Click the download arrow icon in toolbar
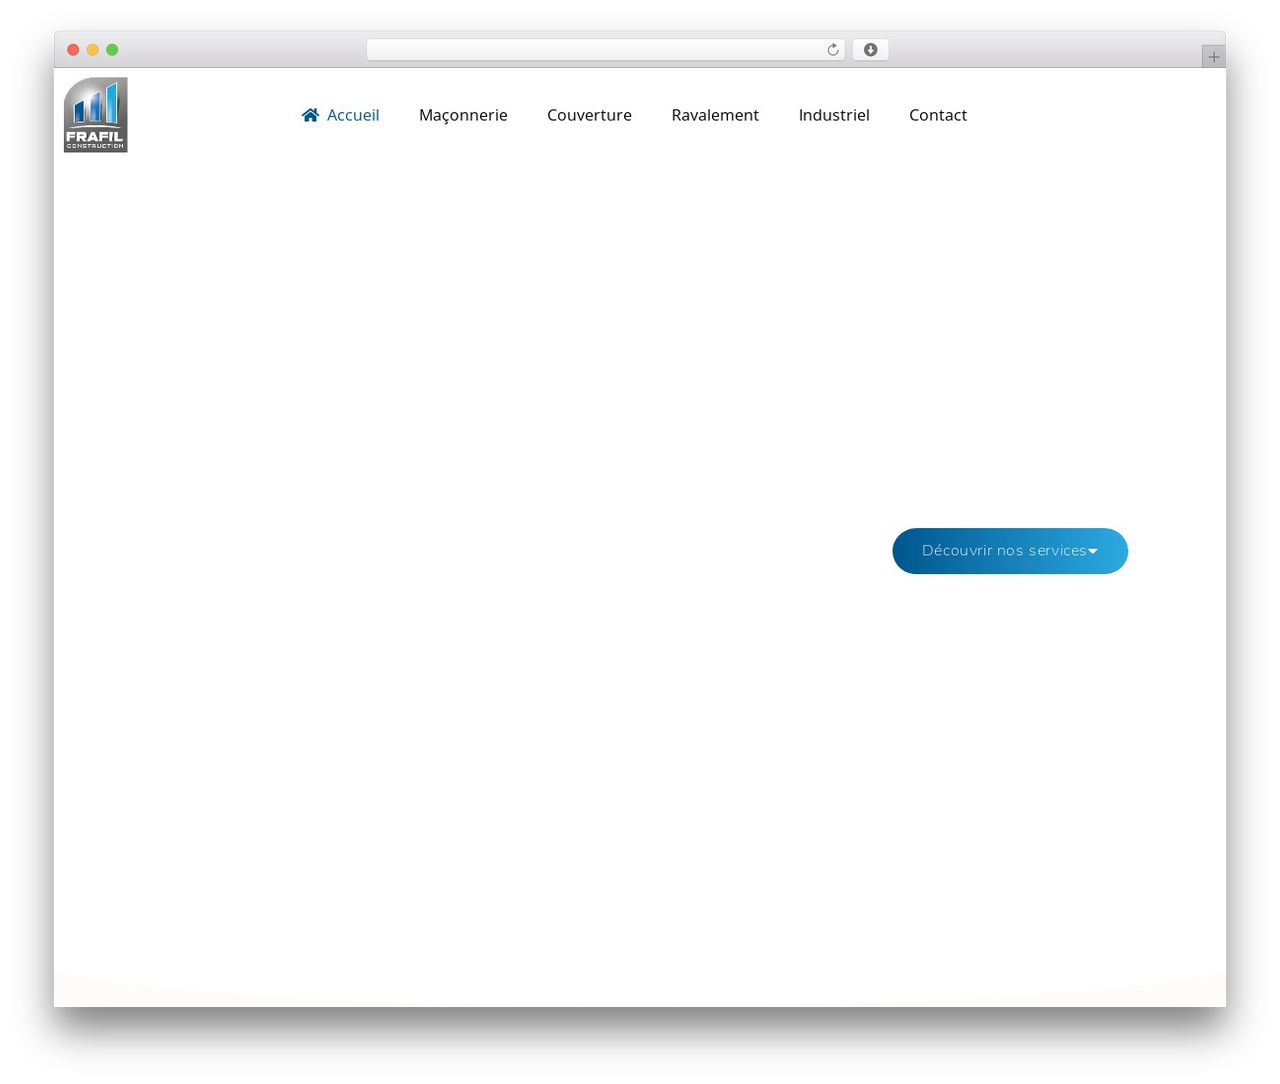 point(870,50)
